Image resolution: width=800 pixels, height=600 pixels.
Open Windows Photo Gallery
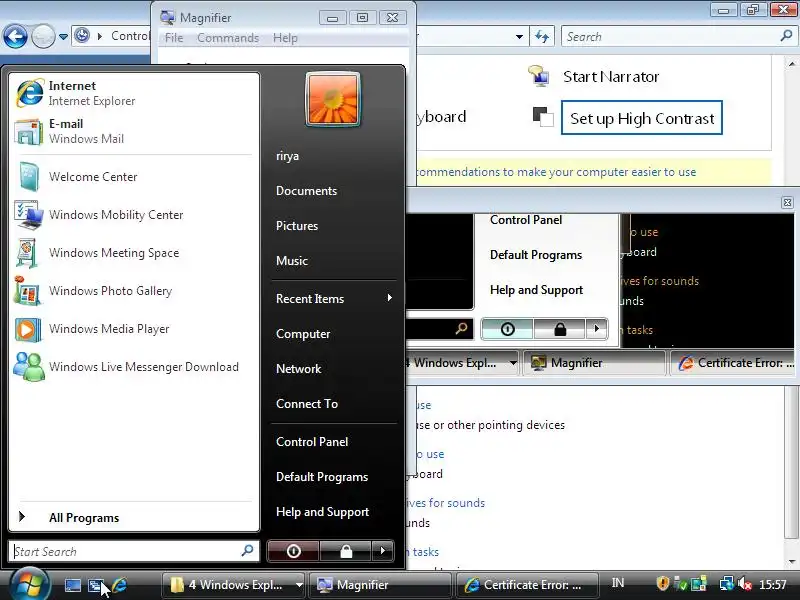pos(134,291)
